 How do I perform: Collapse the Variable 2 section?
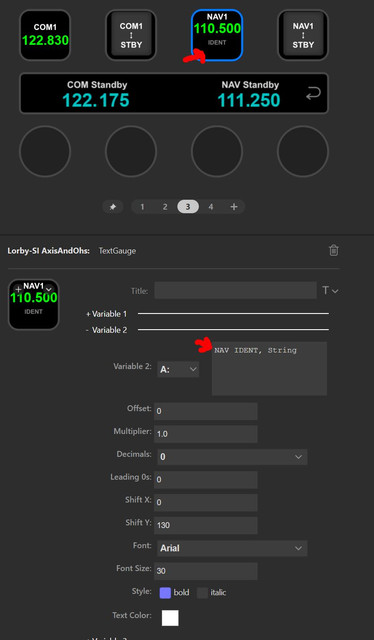tap(106, 330)
